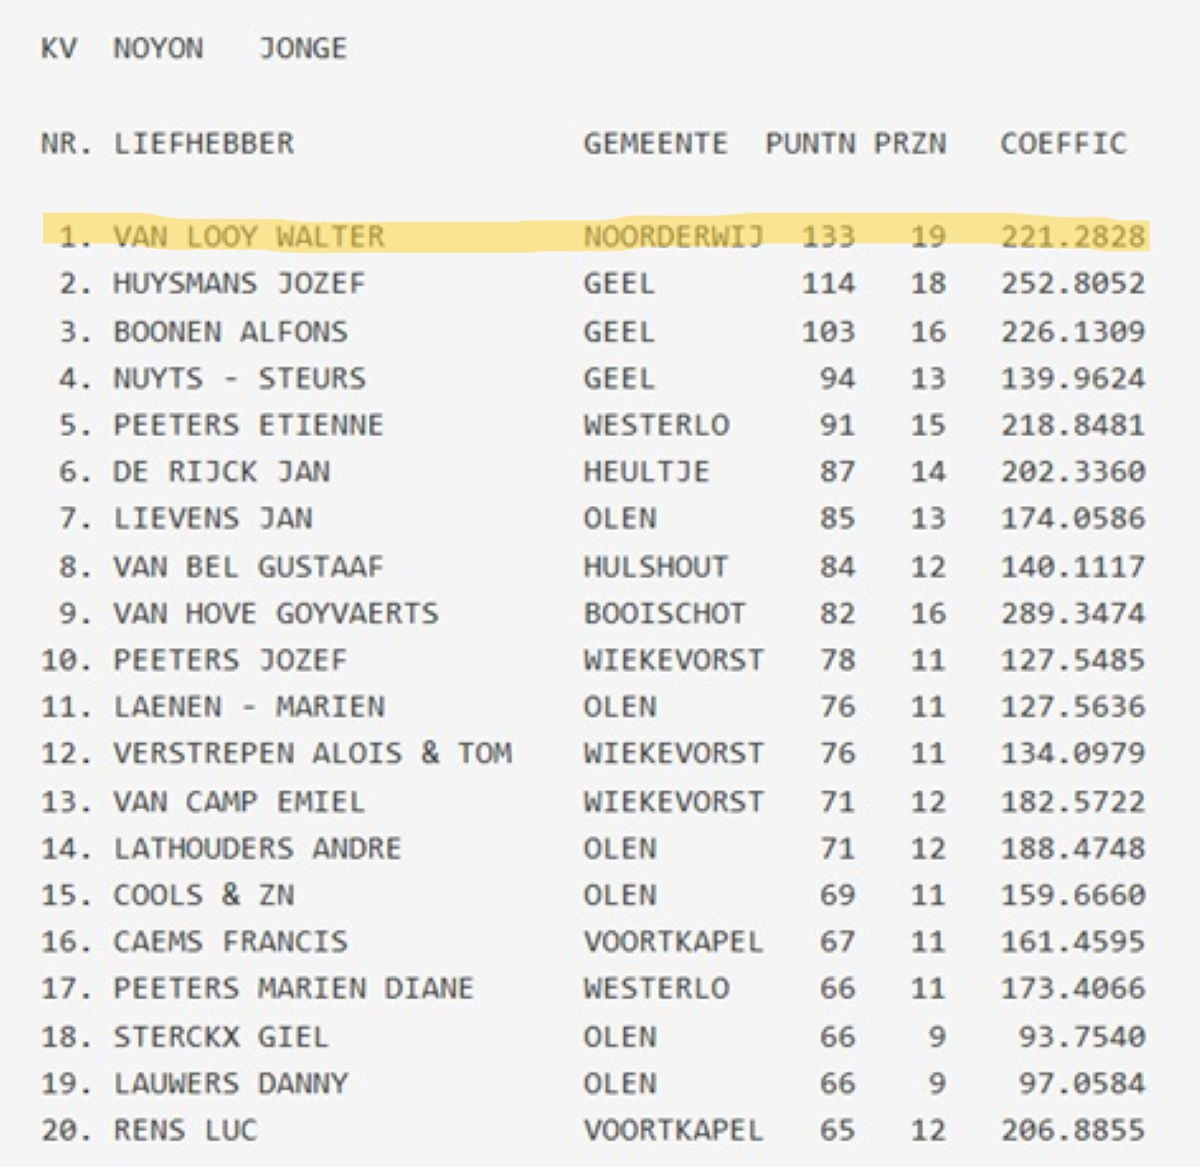The width and height of the screenshot is (1200, 1167).
Task: Click coefficient value 93.7540
Action: tap(1081, 1036)
